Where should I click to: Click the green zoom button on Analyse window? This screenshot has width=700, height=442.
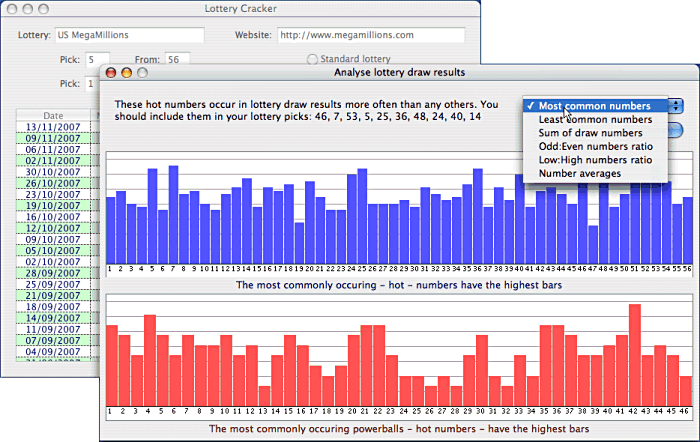click(142, 73)
